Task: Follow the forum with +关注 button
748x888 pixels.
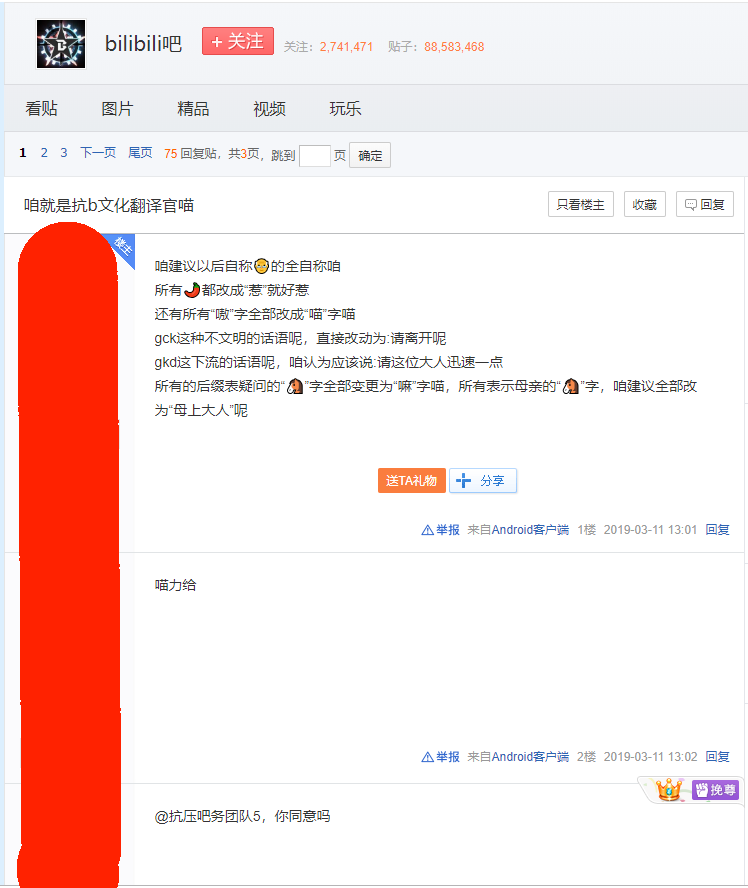Action: point(237,42)
